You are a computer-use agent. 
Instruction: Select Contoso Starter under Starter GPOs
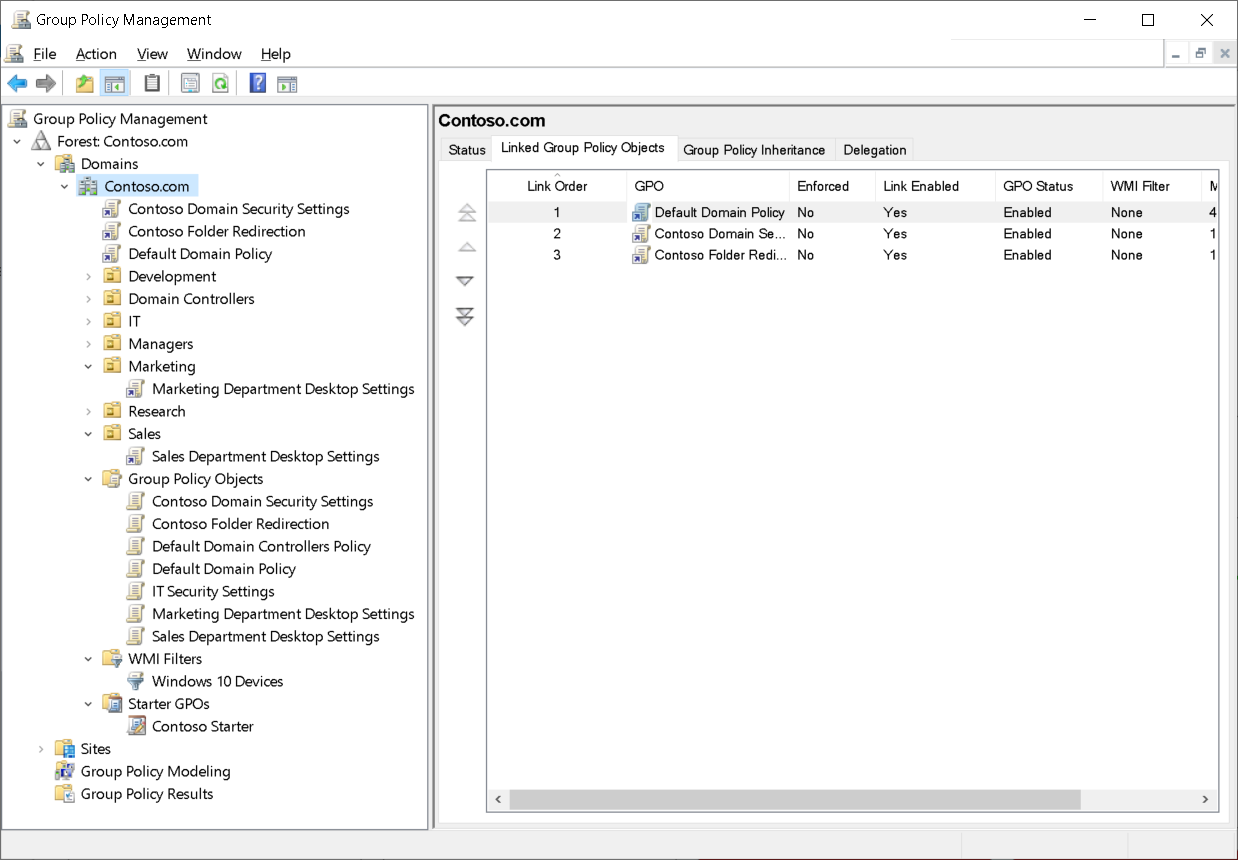[x=201, y=726]
